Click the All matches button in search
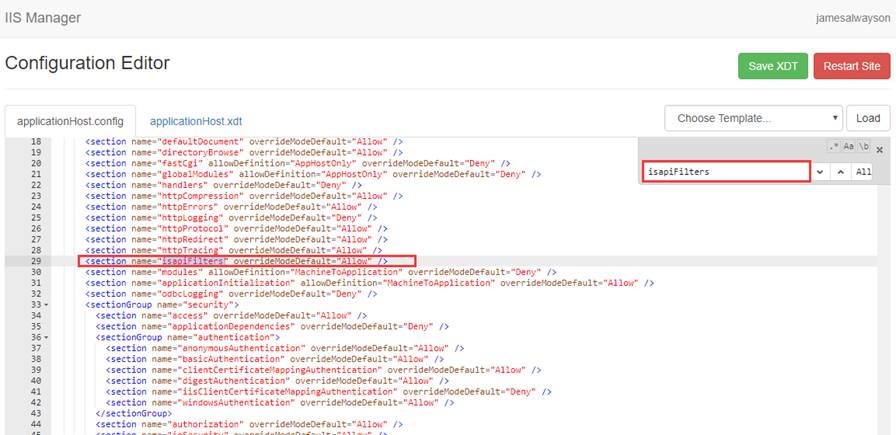896x435 pixels. (x=863, y=172)
